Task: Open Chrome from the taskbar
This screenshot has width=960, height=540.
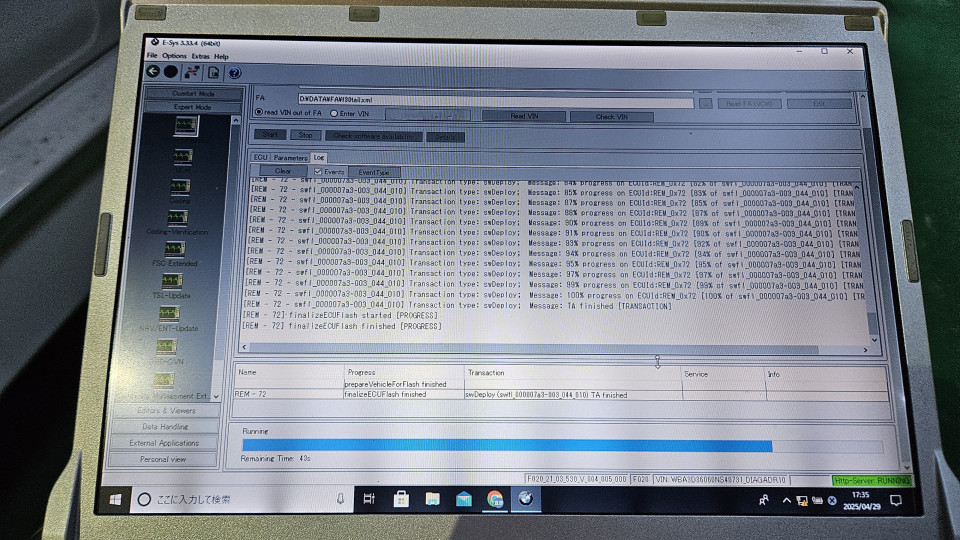Action: 495,500
